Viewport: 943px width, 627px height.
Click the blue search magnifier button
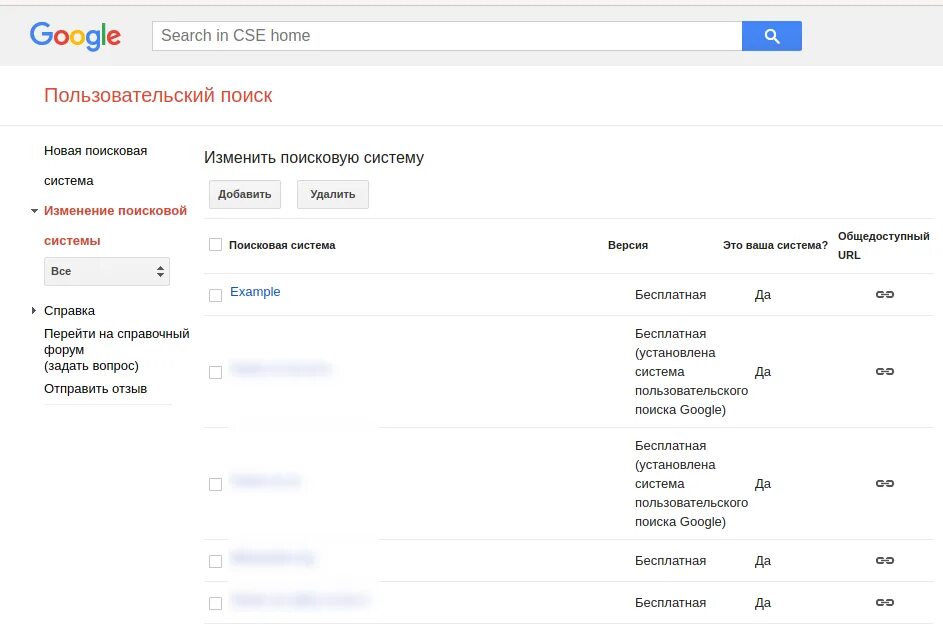(x=771, y=36)
